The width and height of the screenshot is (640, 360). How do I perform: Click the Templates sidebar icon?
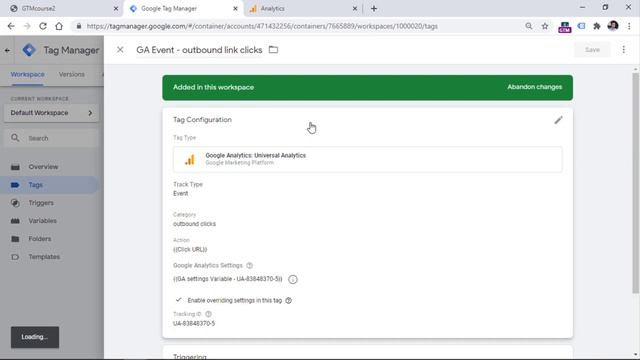click(x=15, y=257)
